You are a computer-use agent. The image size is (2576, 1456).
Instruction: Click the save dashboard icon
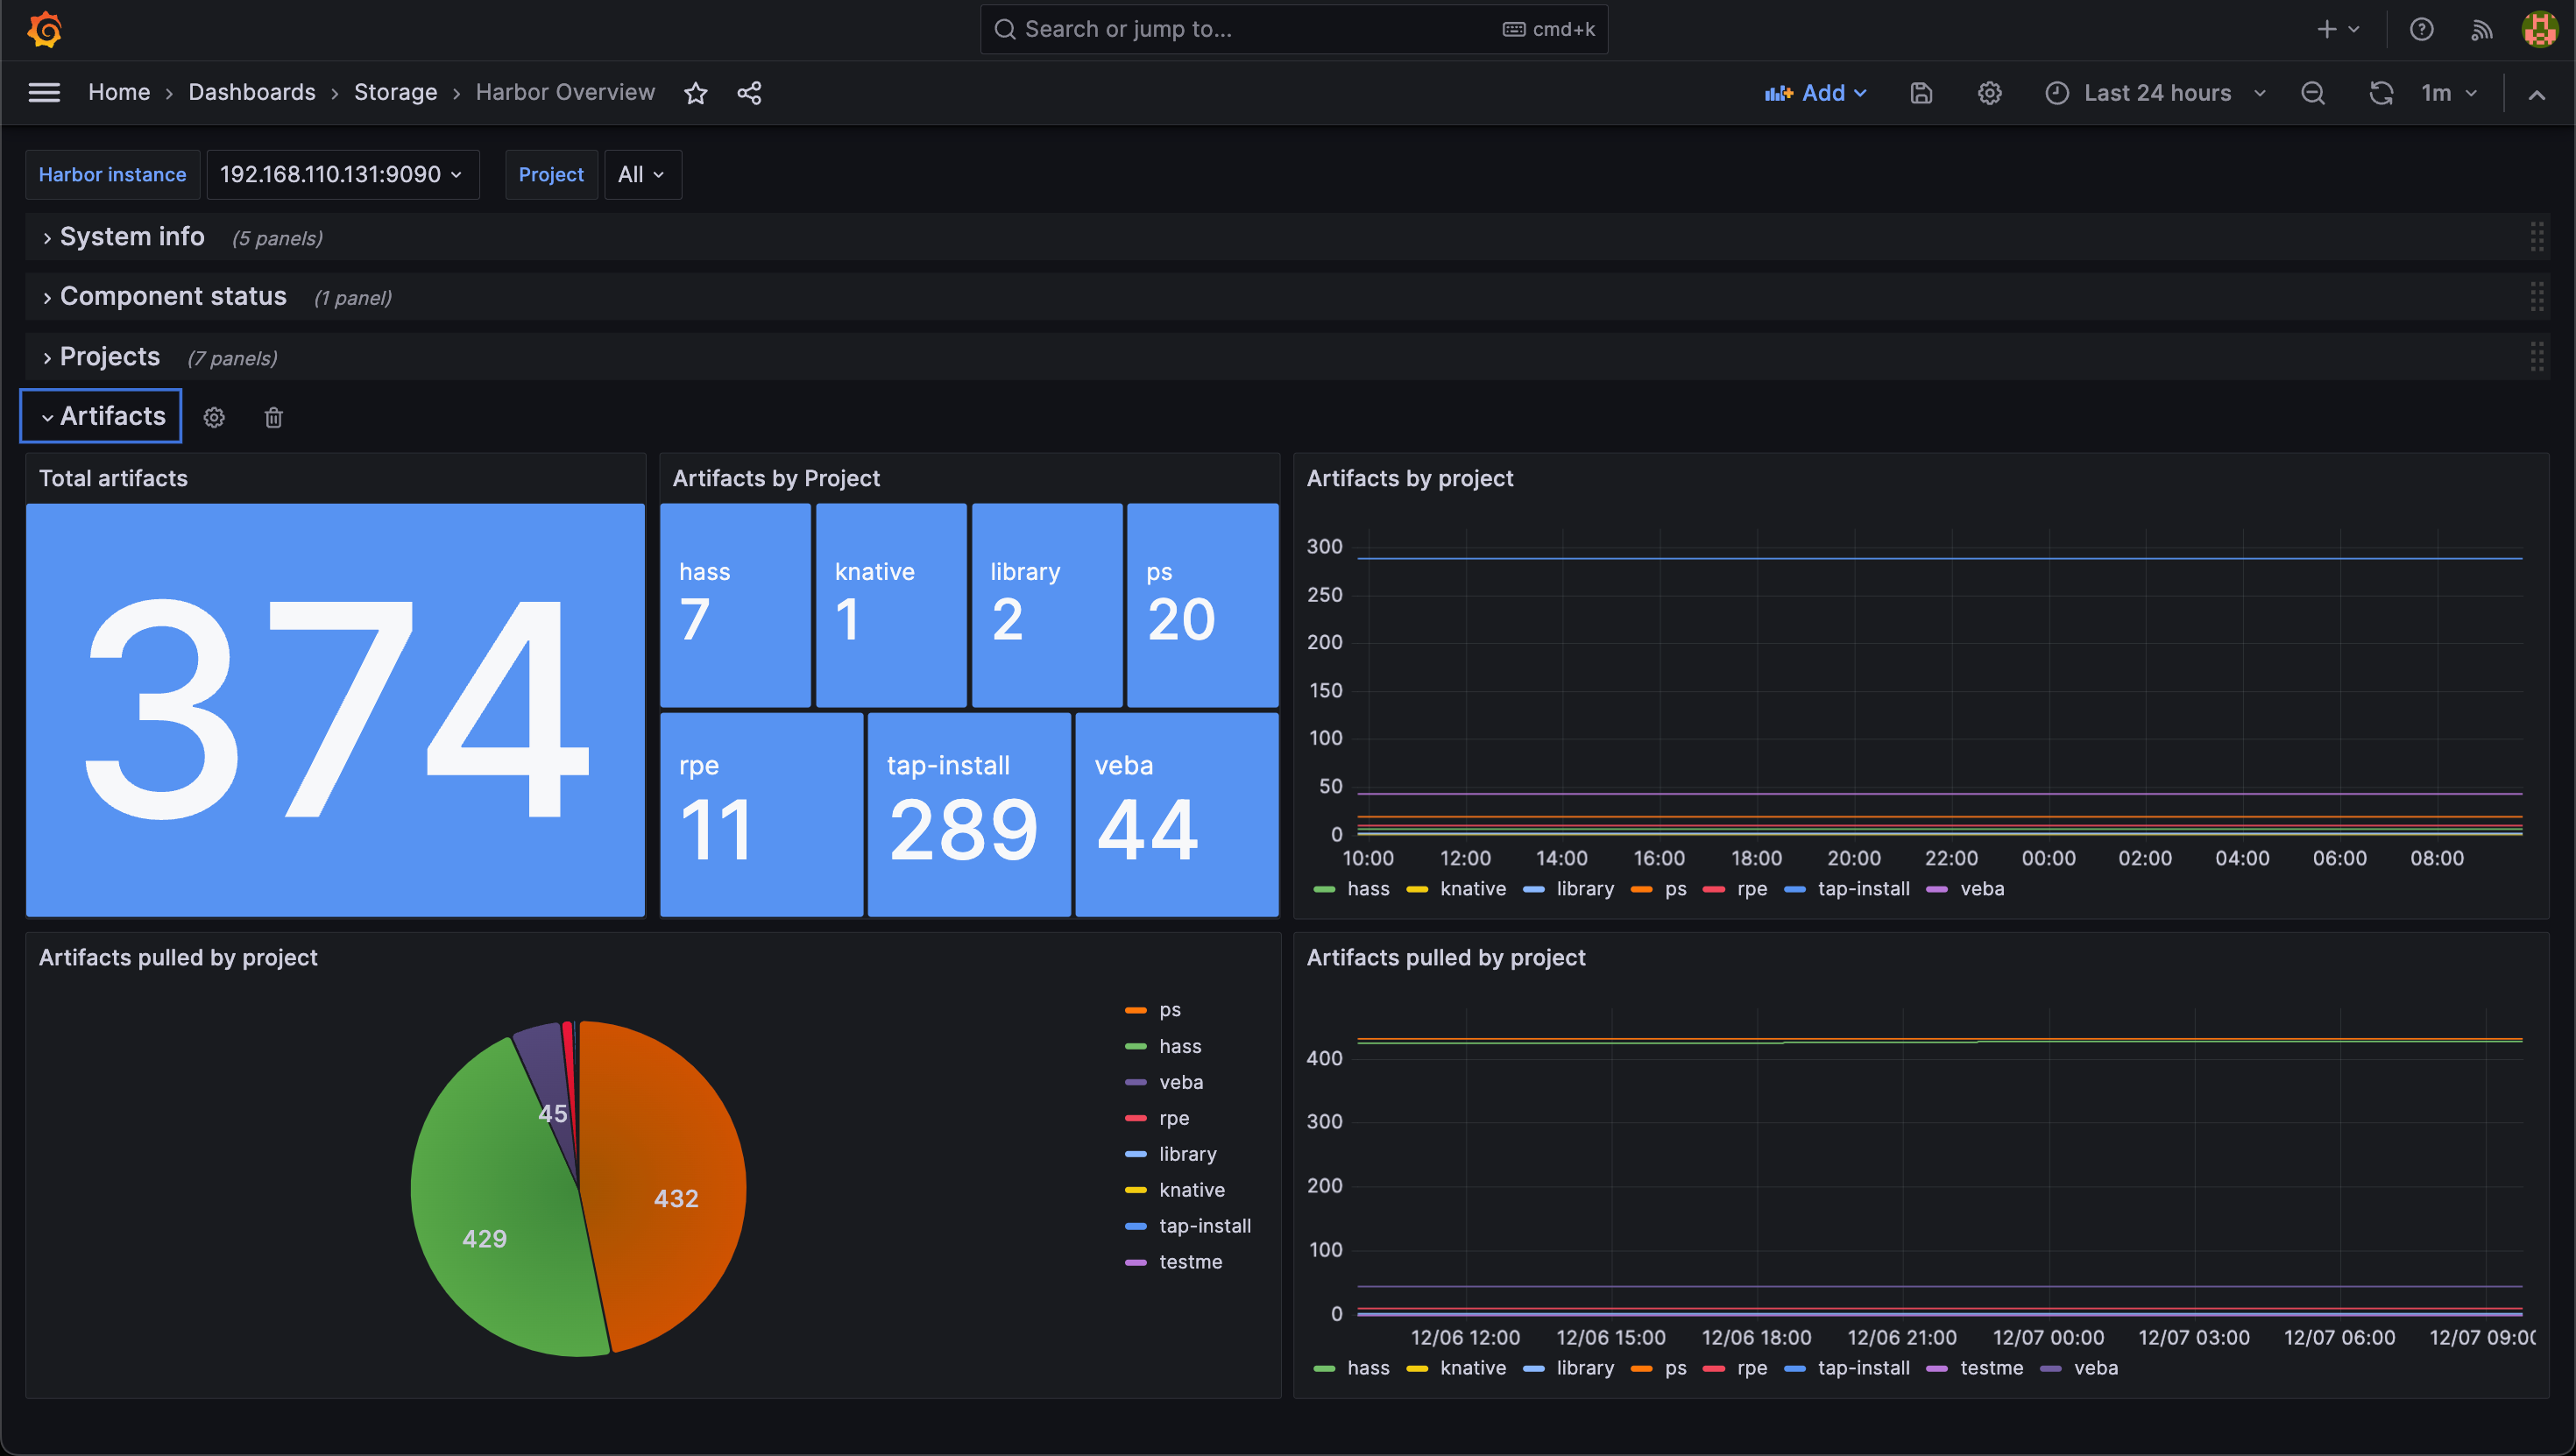tap(1921, 92)
